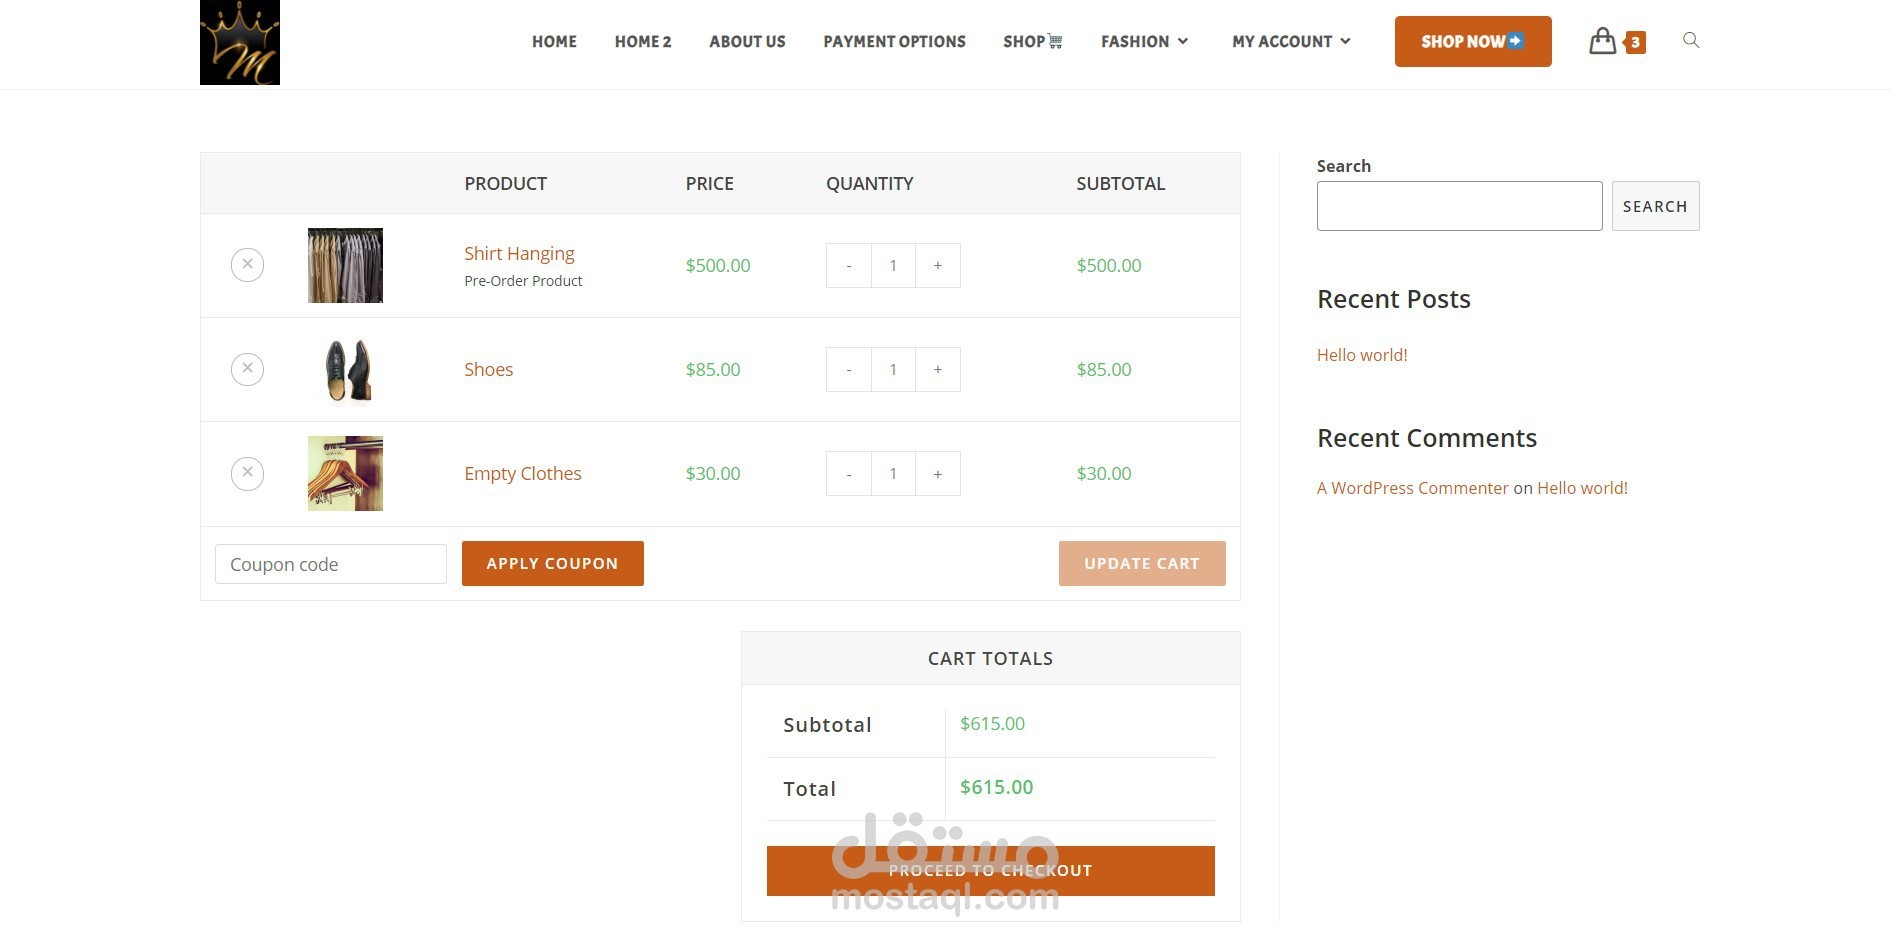Click the Product column header

tap(505, 183)
